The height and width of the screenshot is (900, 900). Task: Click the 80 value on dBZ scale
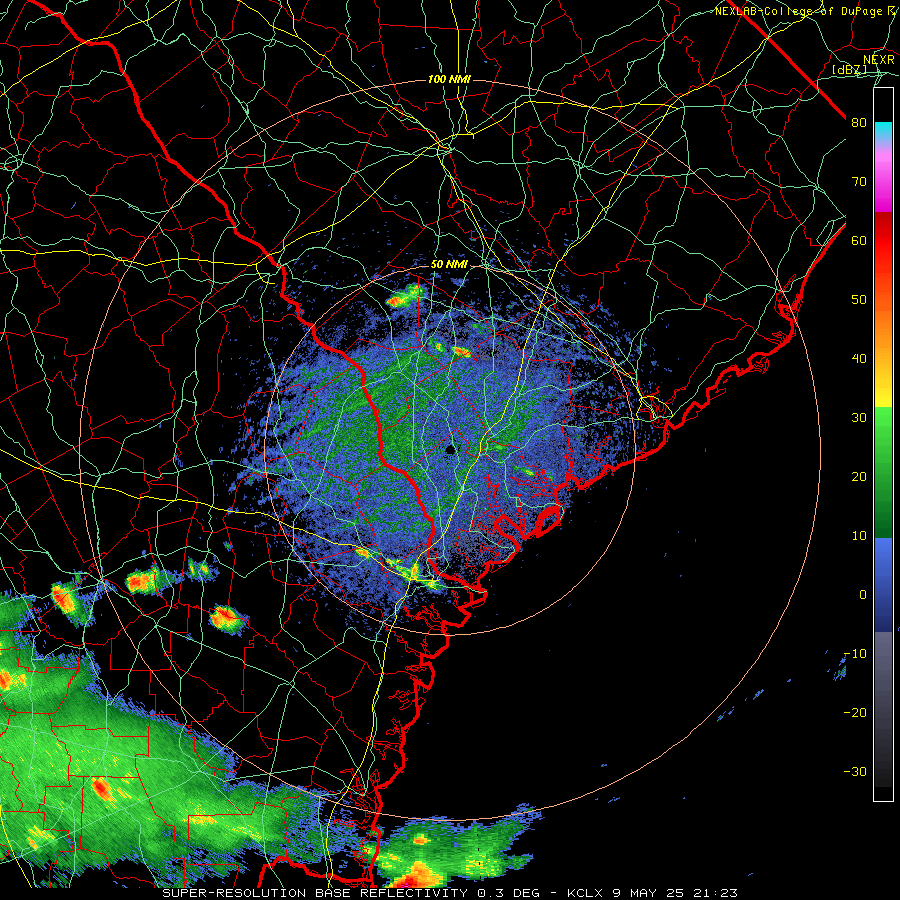pos(859,123)
